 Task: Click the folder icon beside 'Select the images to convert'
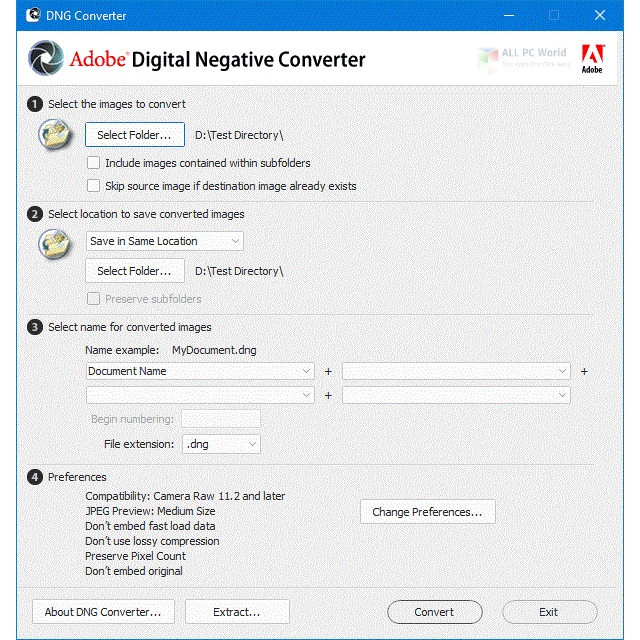(55, 134)
